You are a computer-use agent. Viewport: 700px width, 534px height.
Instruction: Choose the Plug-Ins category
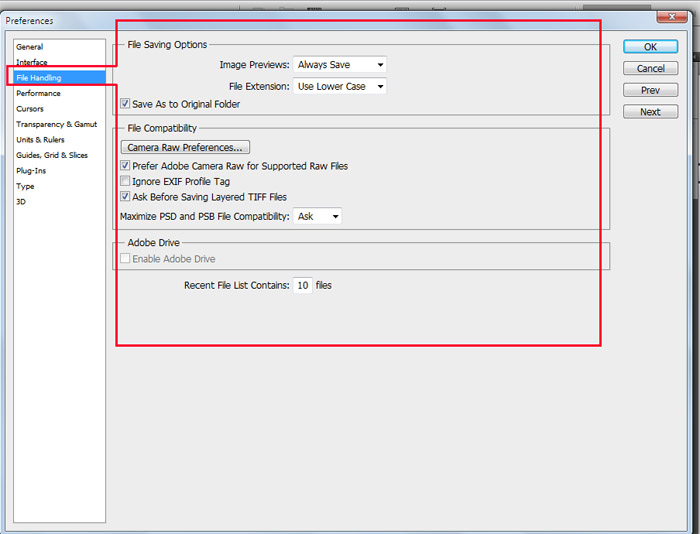point(31,171)
